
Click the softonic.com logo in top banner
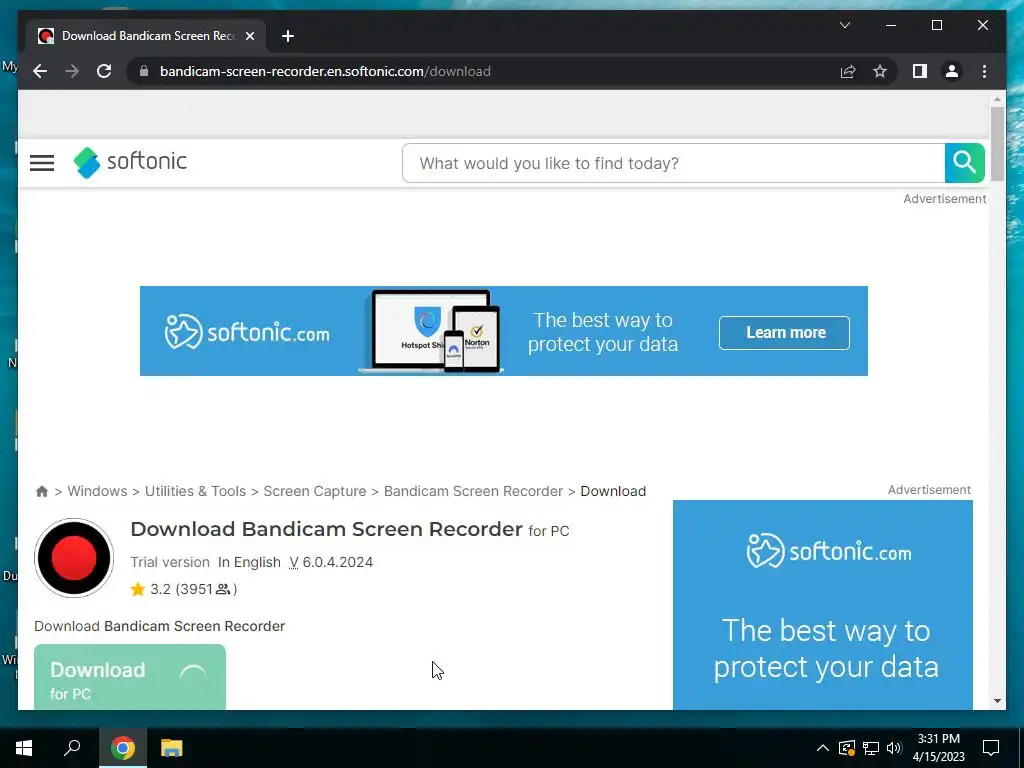(247, 332)
